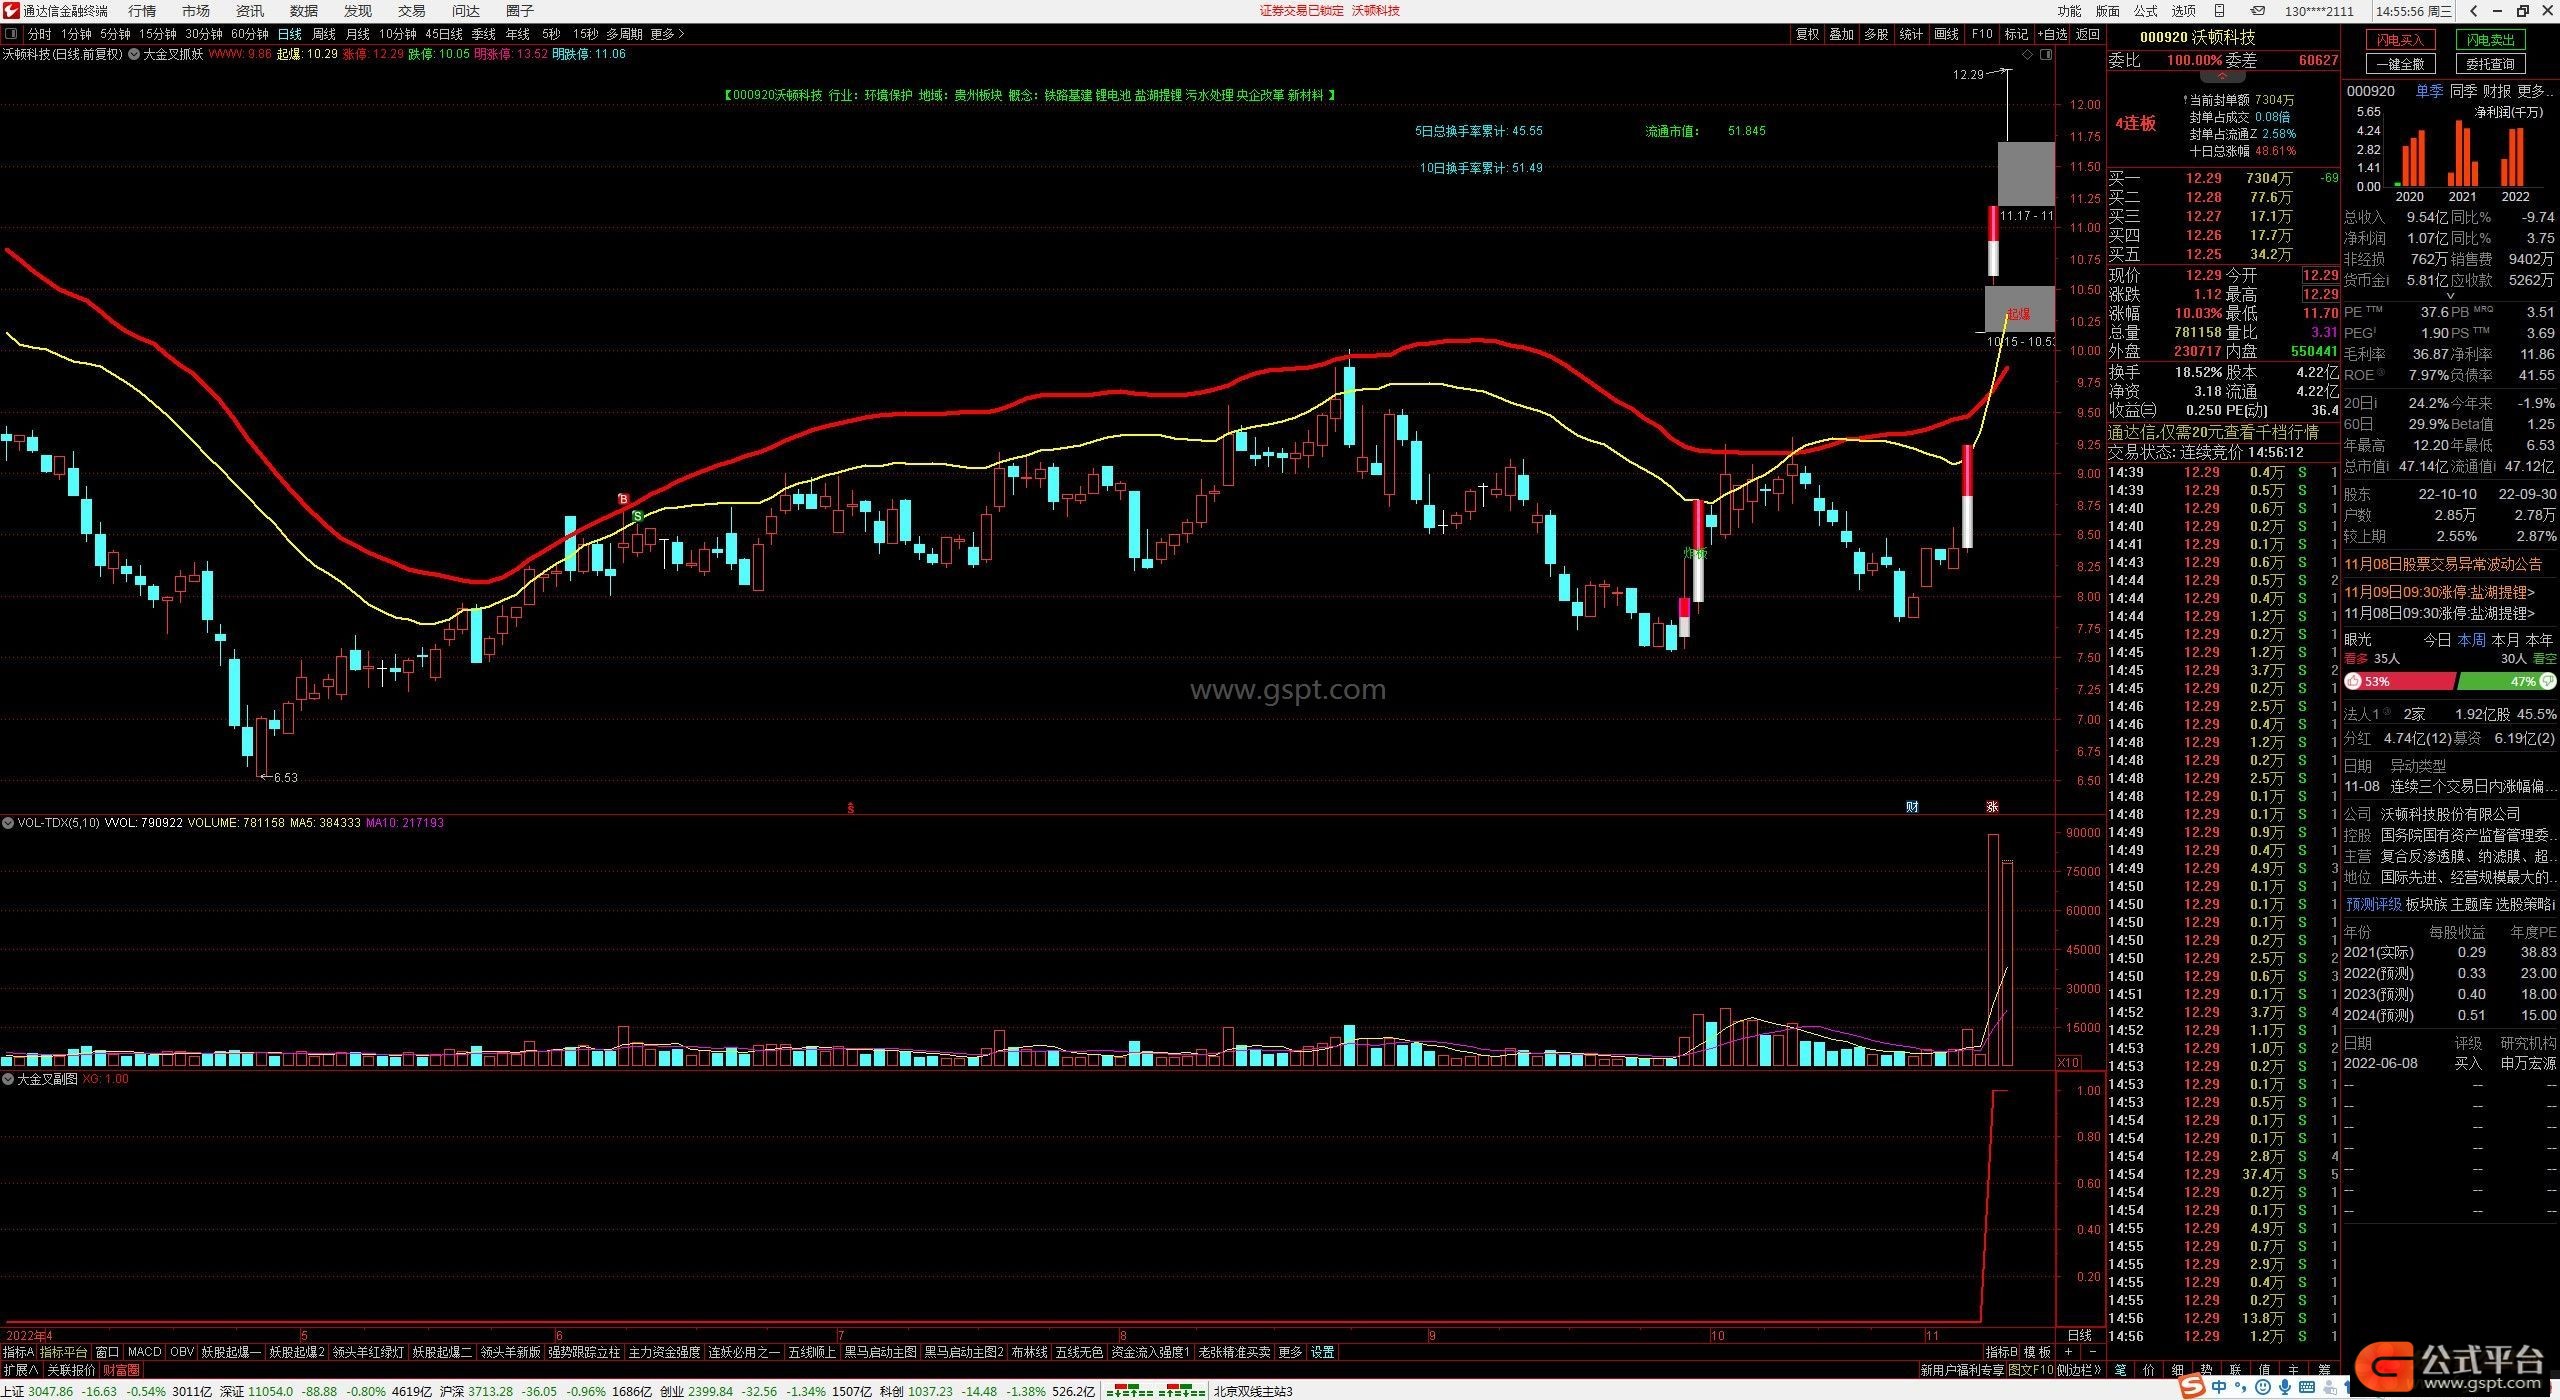
Task: Click the circle icon beside VOL-TDX indicator
Action: click(8, 823)
